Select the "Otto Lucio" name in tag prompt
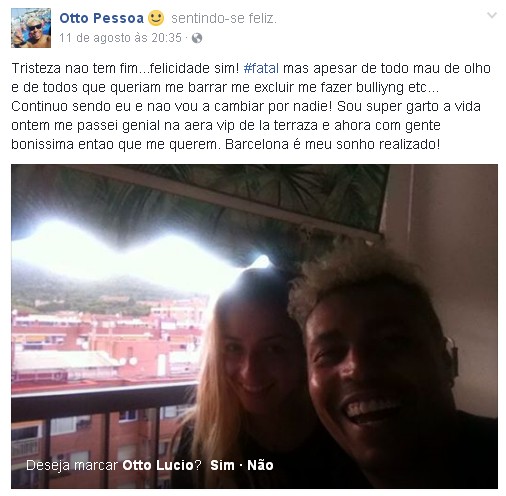This screenshot has height=496, width=506. (158, 465)
